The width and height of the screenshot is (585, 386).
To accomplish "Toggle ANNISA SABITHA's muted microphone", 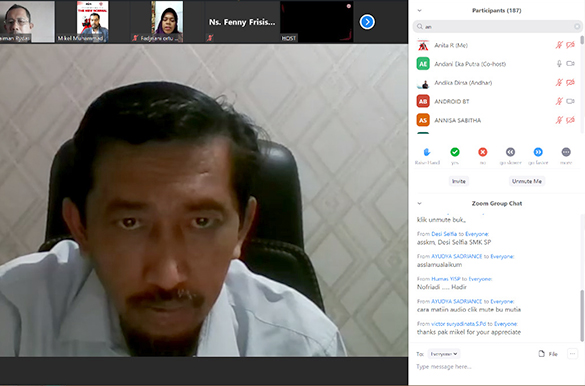I will click(559, 120).
